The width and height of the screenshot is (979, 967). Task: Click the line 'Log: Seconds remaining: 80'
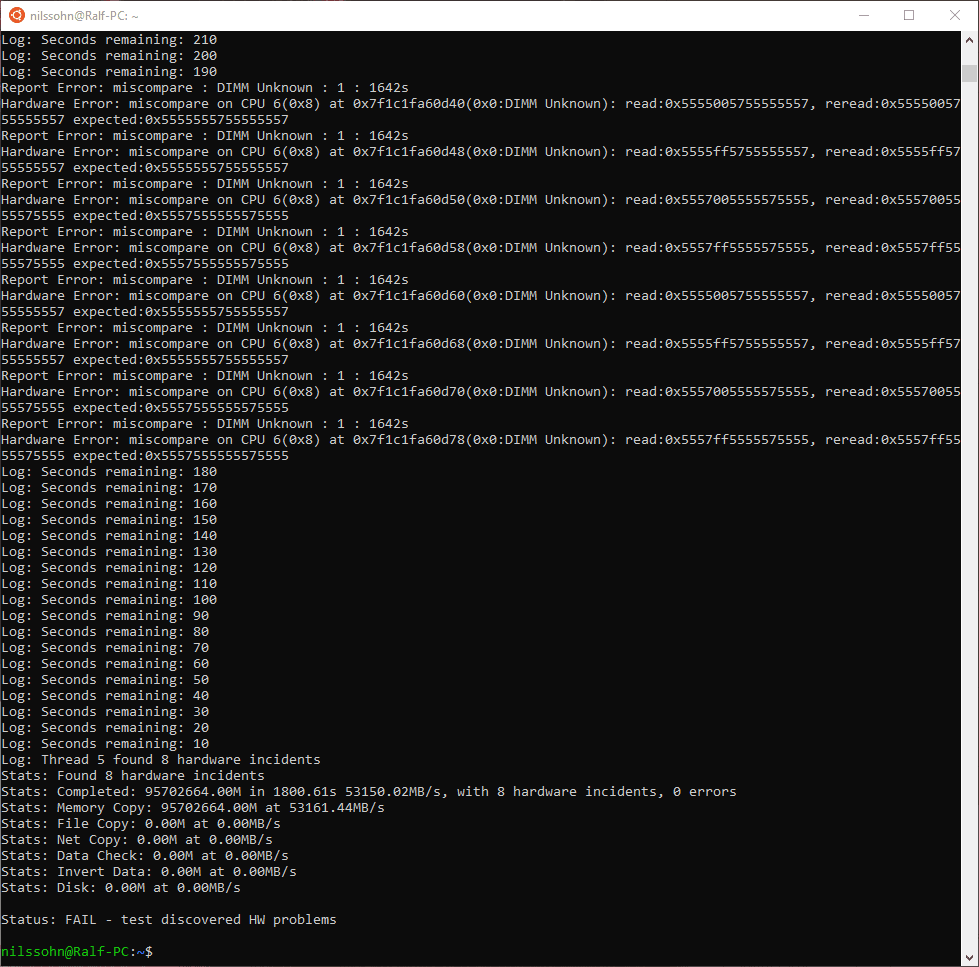coord(105,632)
